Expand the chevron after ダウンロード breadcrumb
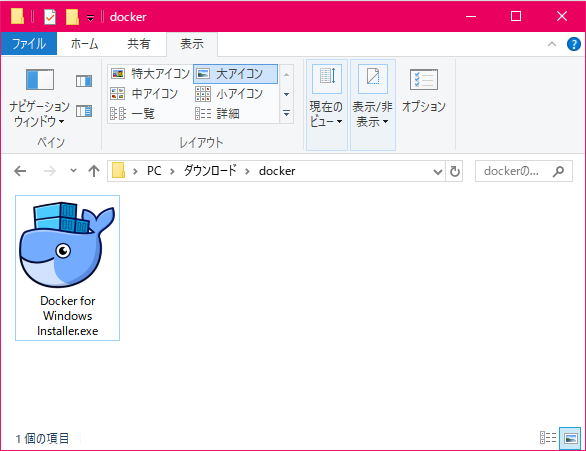 tap(247, 171)
